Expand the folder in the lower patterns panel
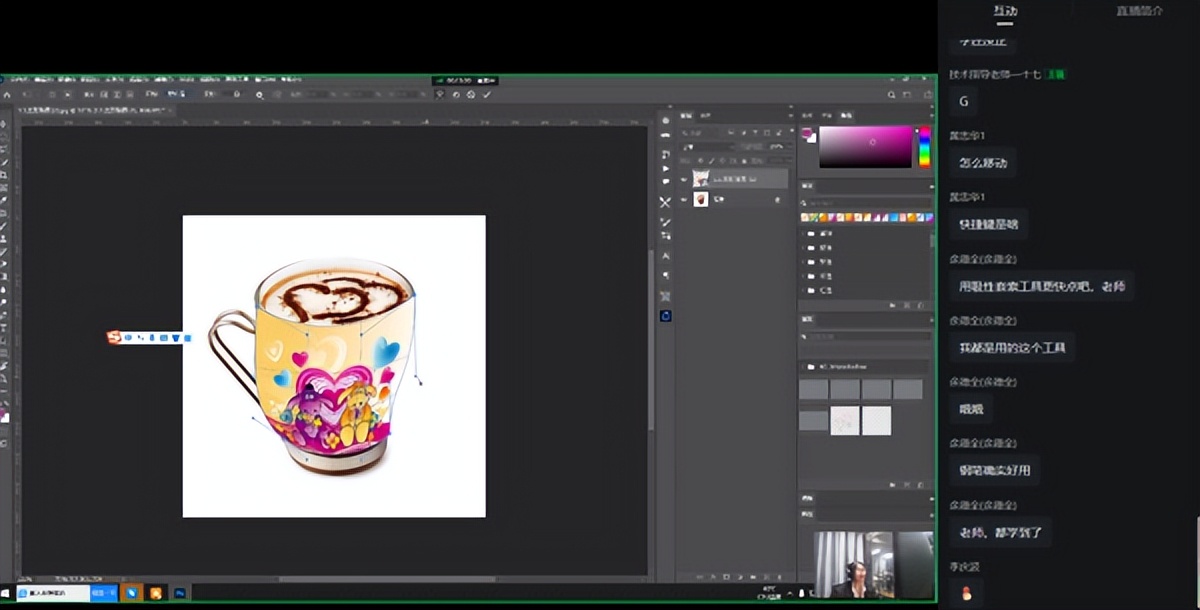This screenshot has height=610, width=1200. pos(810,367)
